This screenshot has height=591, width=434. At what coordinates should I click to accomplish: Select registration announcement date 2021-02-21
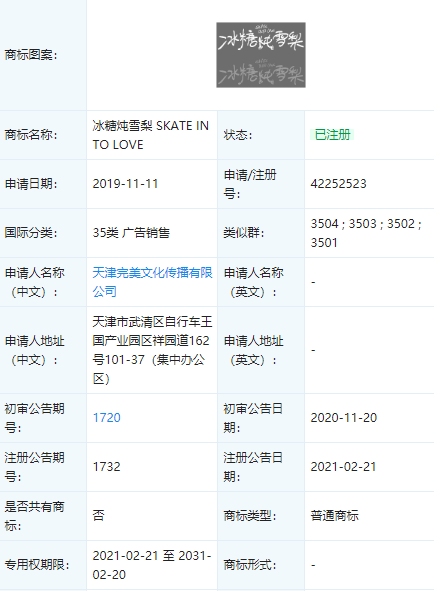pos(344,467)
